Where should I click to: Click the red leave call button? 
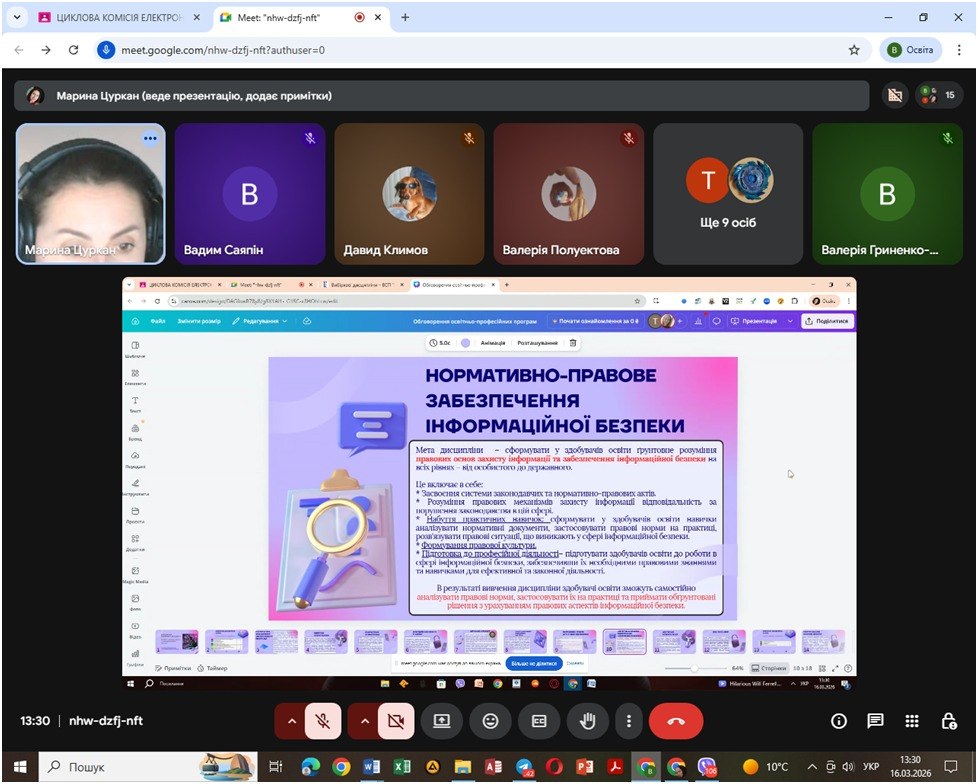676,720
